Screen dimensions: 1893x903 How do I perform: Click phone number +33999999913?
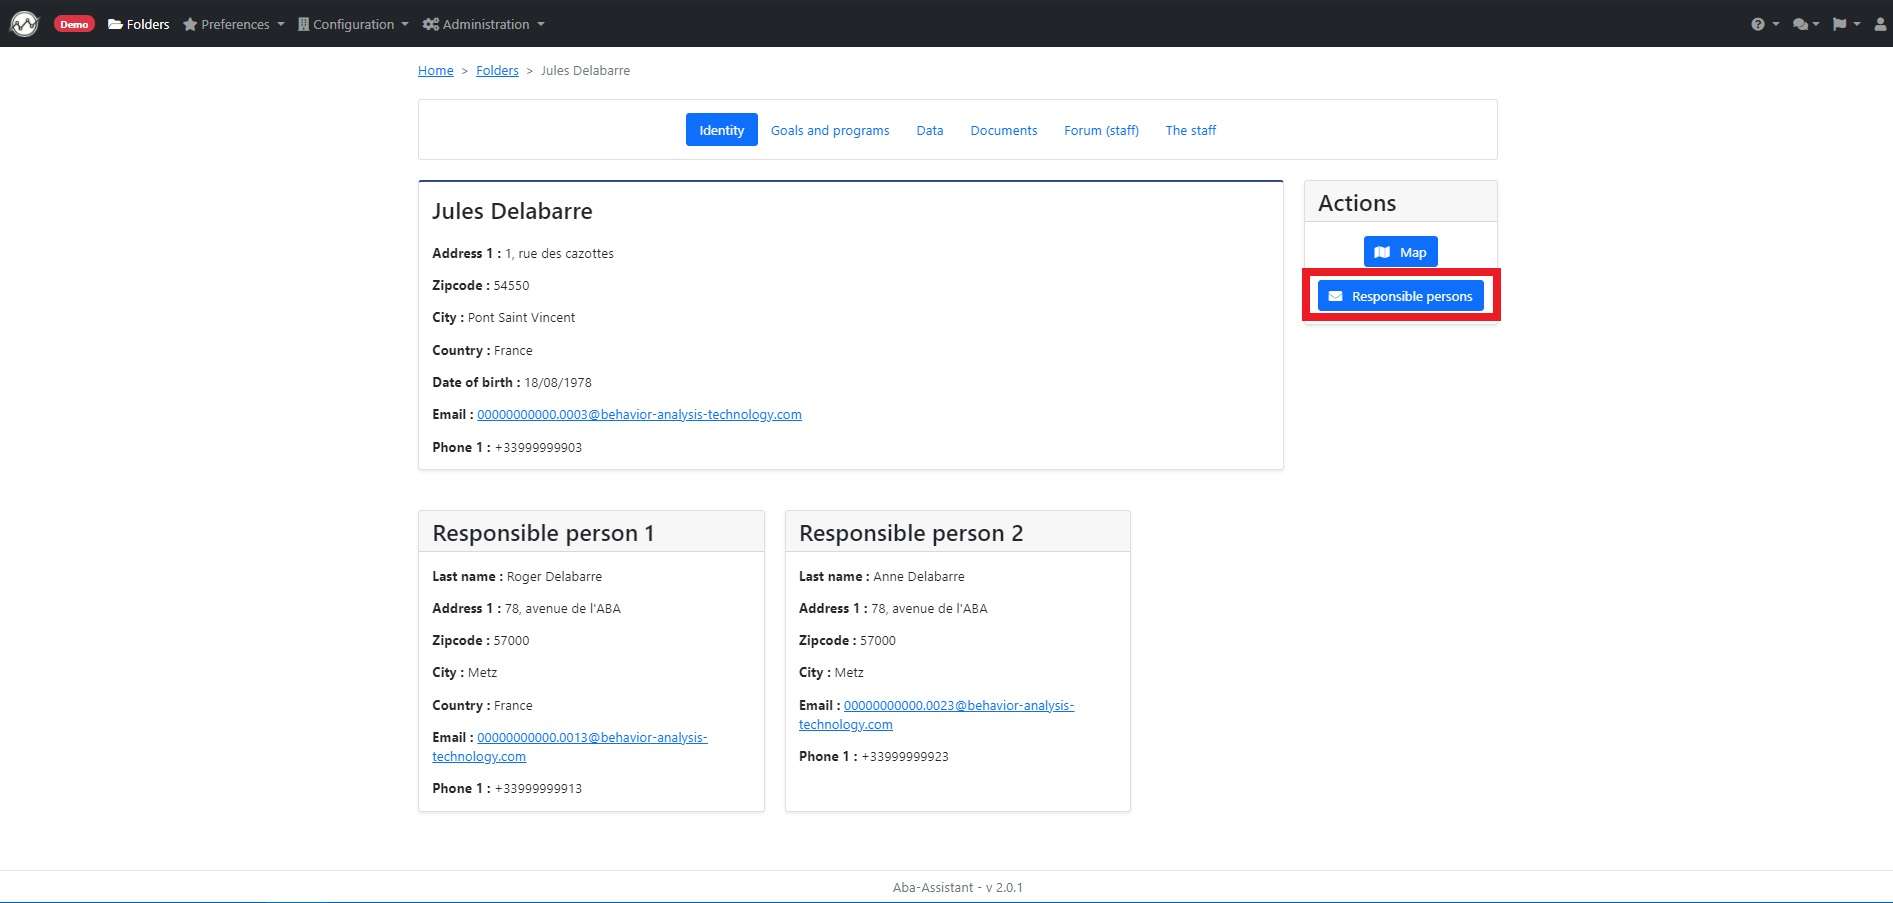538,788
